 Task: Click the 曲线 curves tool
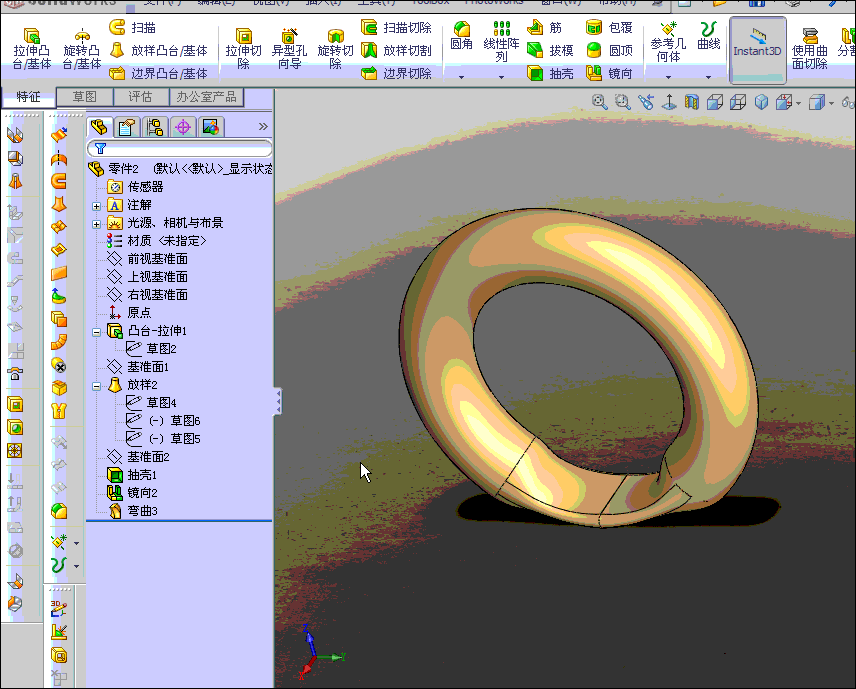click(709, 36)
